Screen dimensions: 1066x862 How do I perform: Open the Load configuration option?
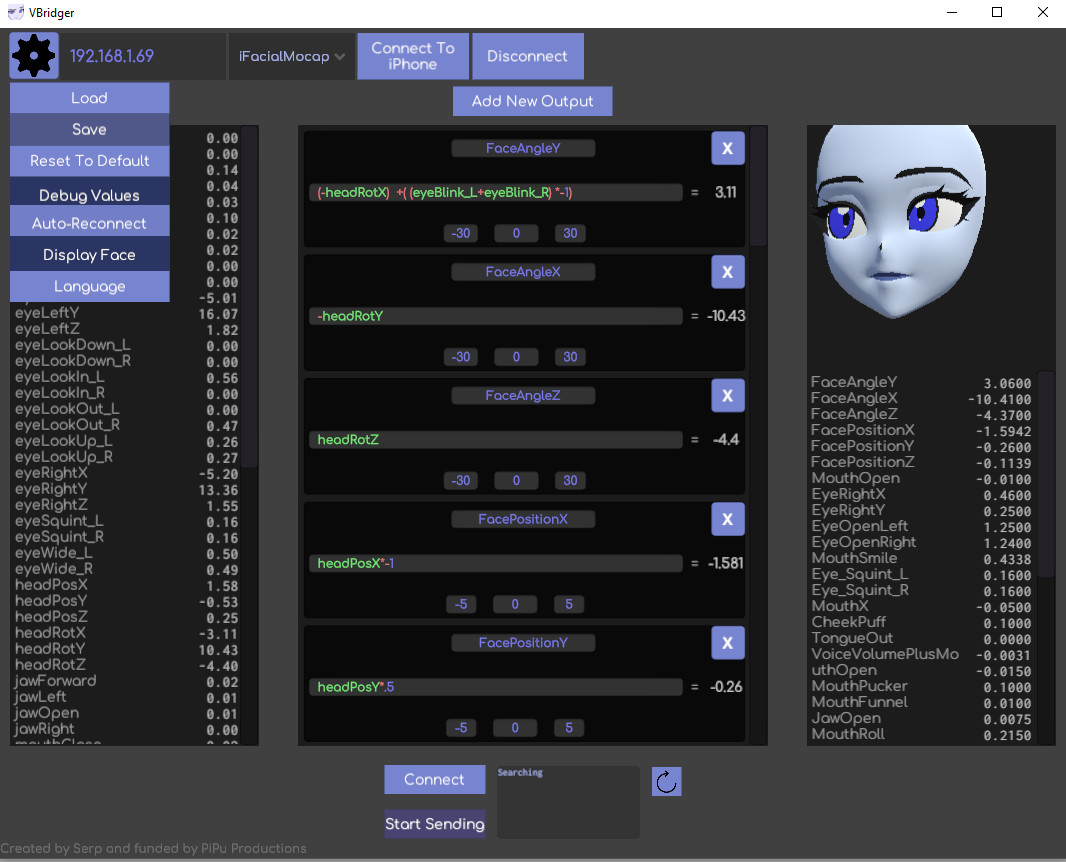(89, 97)
